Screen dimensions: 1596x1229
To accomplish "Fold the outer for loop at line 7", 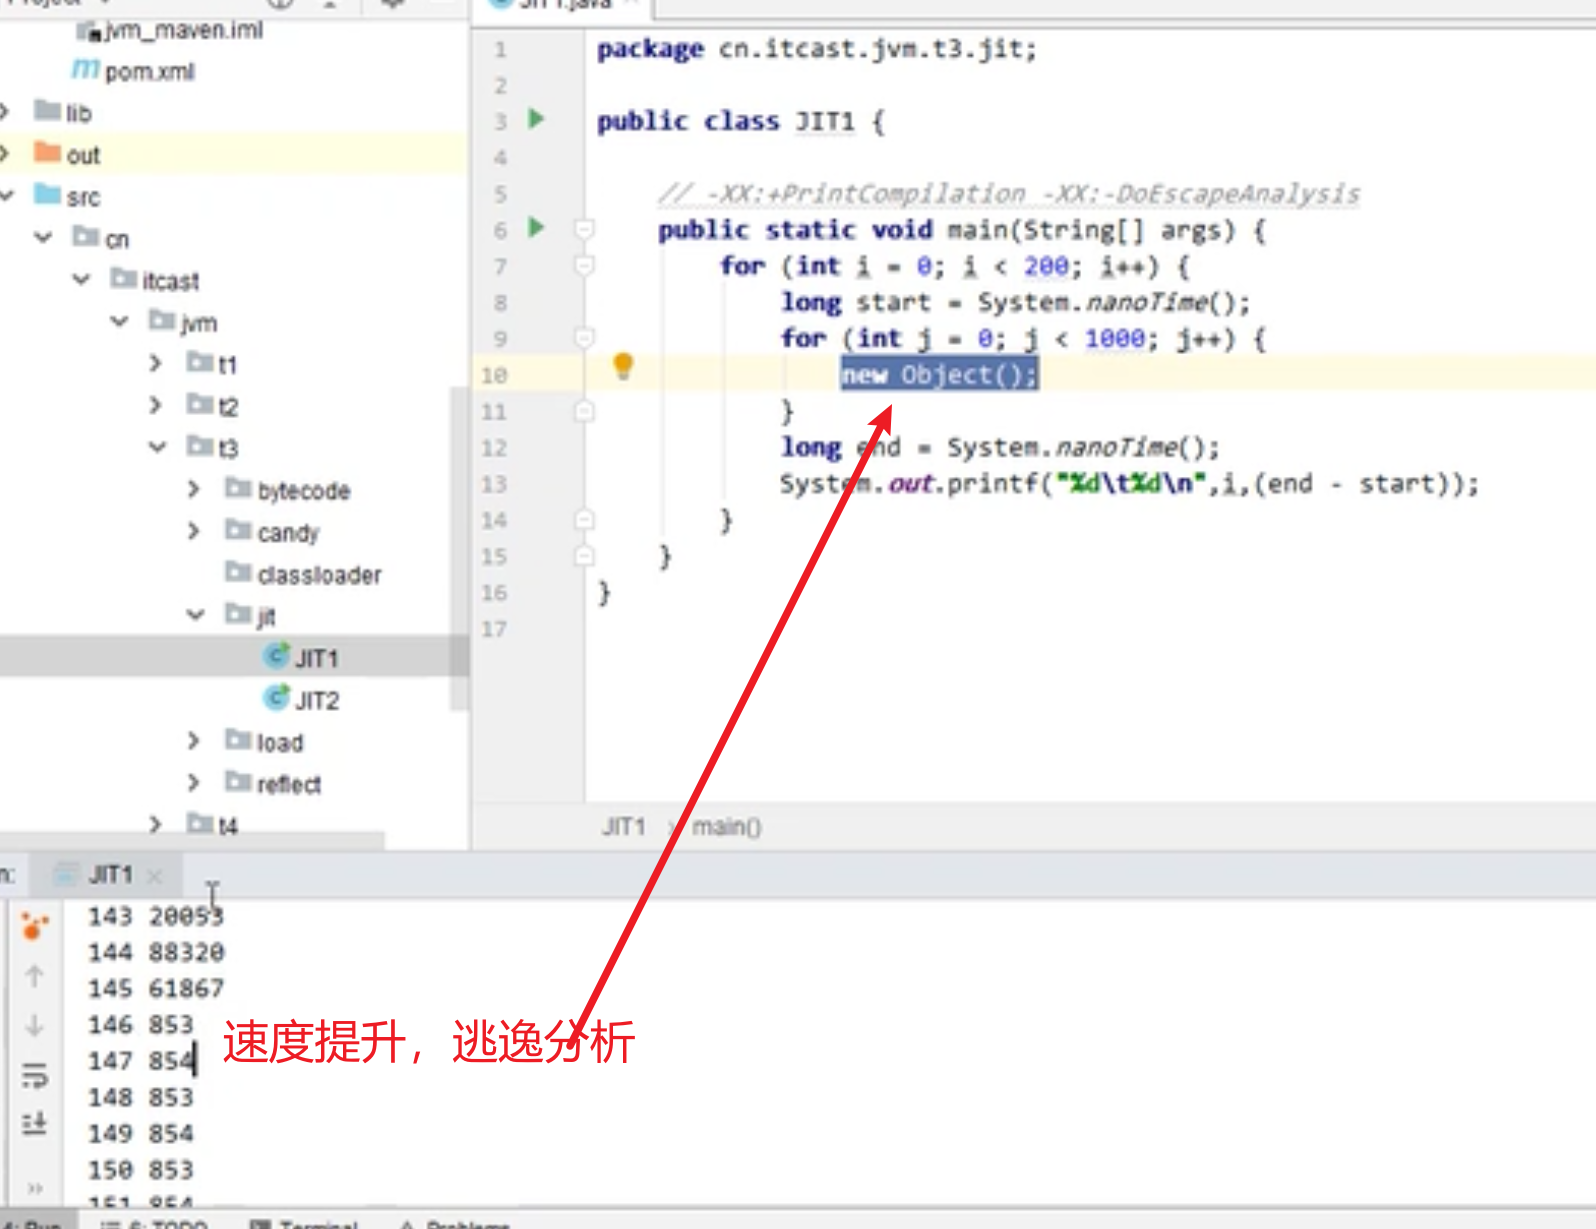I will point(585,266).
